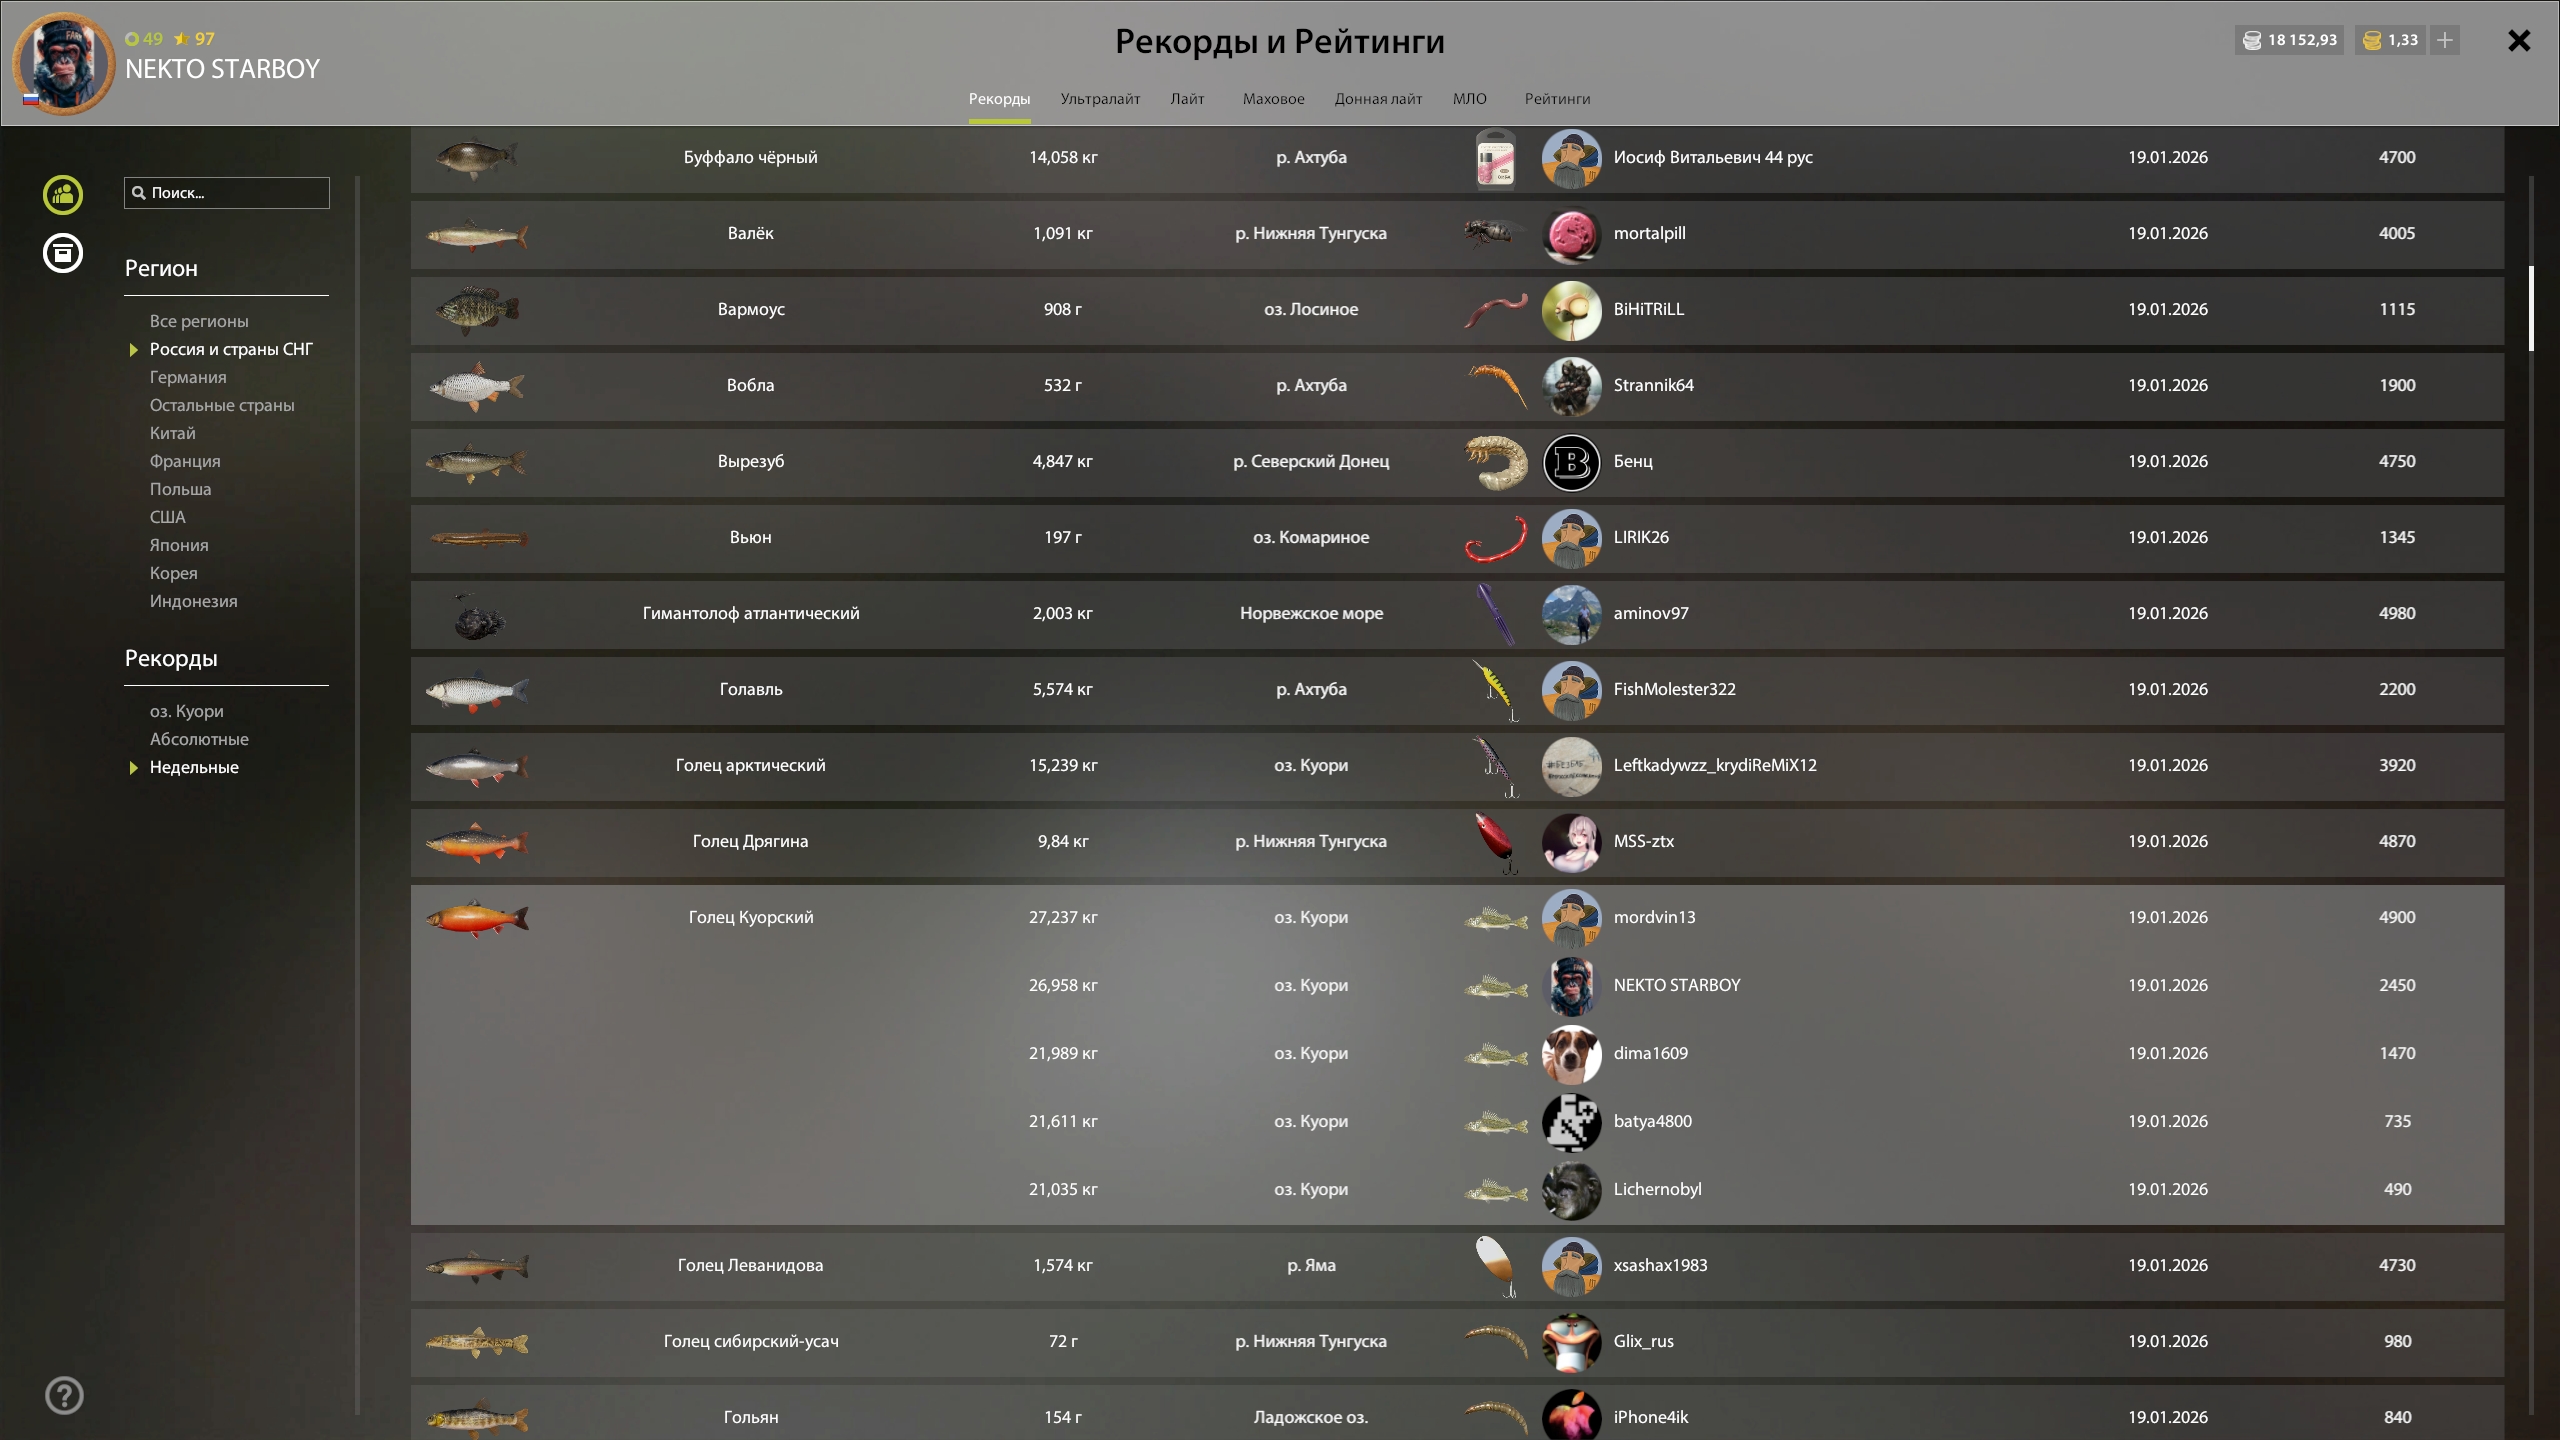Switch to the Ультралайт tab
This screenshot has height=1440, width=2560.
click(x=1100, y=99)
